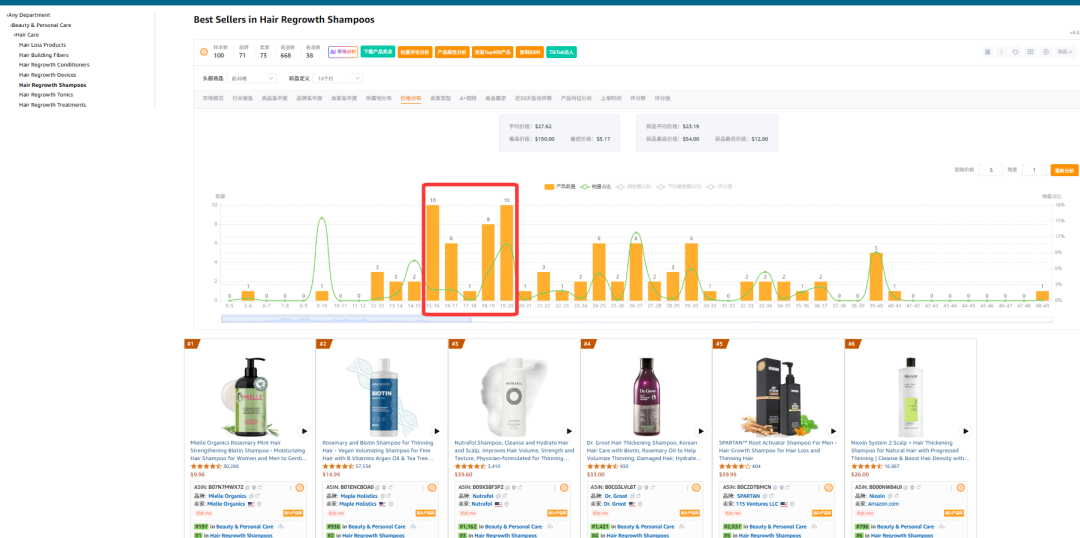Click orange circle icon in ASIN B07N7MWX72 card
The image size is (1080, 538).
pos(300,488)
